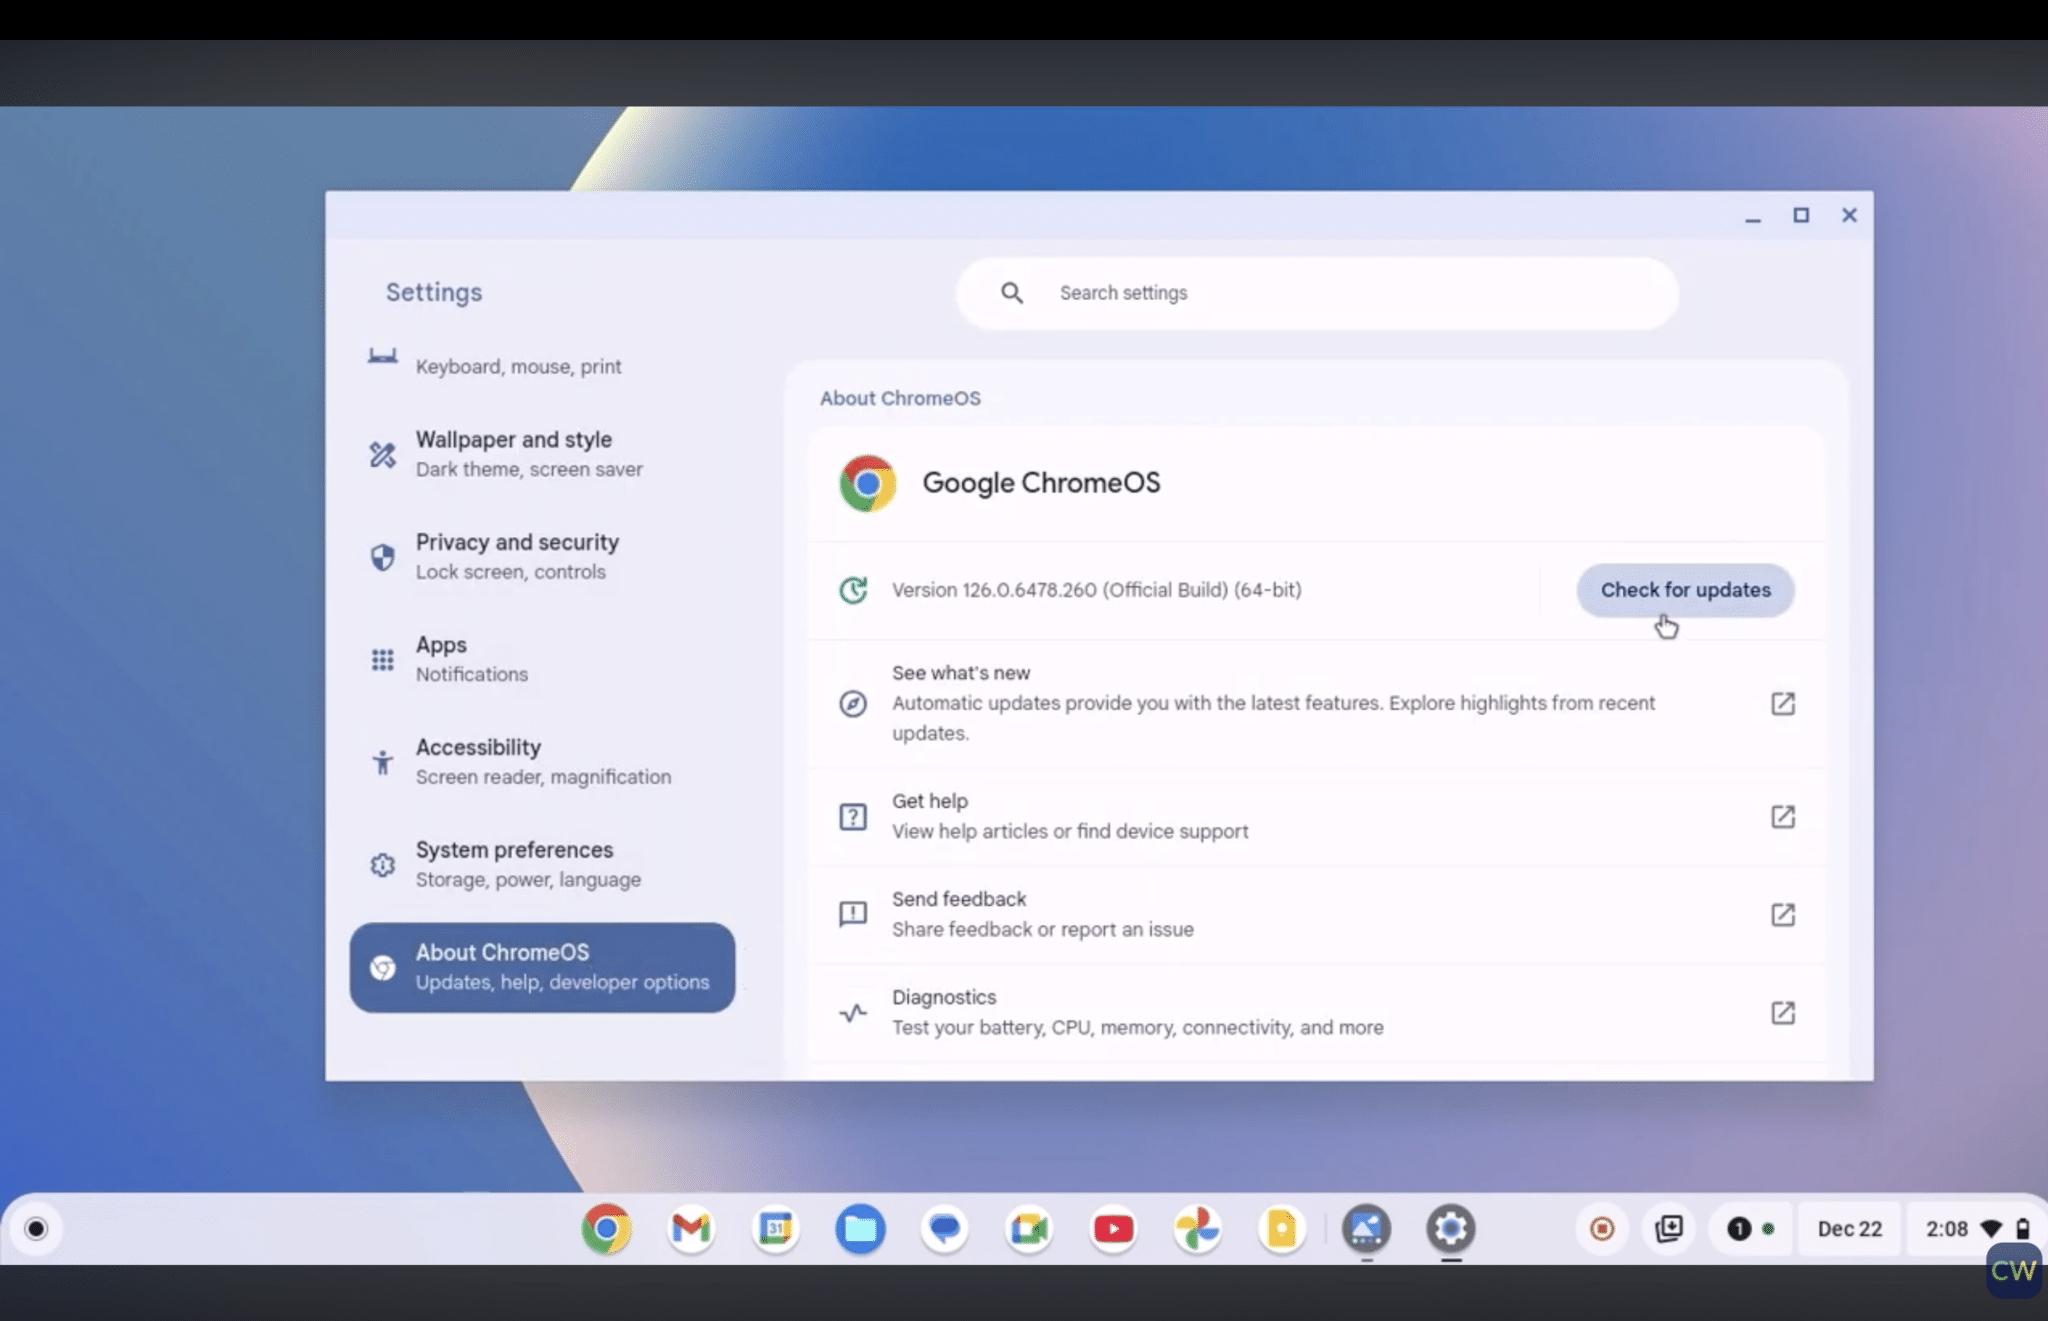Click the Send feedback row
Screen dimensions: 2048x1321
tap(1317, 914)
